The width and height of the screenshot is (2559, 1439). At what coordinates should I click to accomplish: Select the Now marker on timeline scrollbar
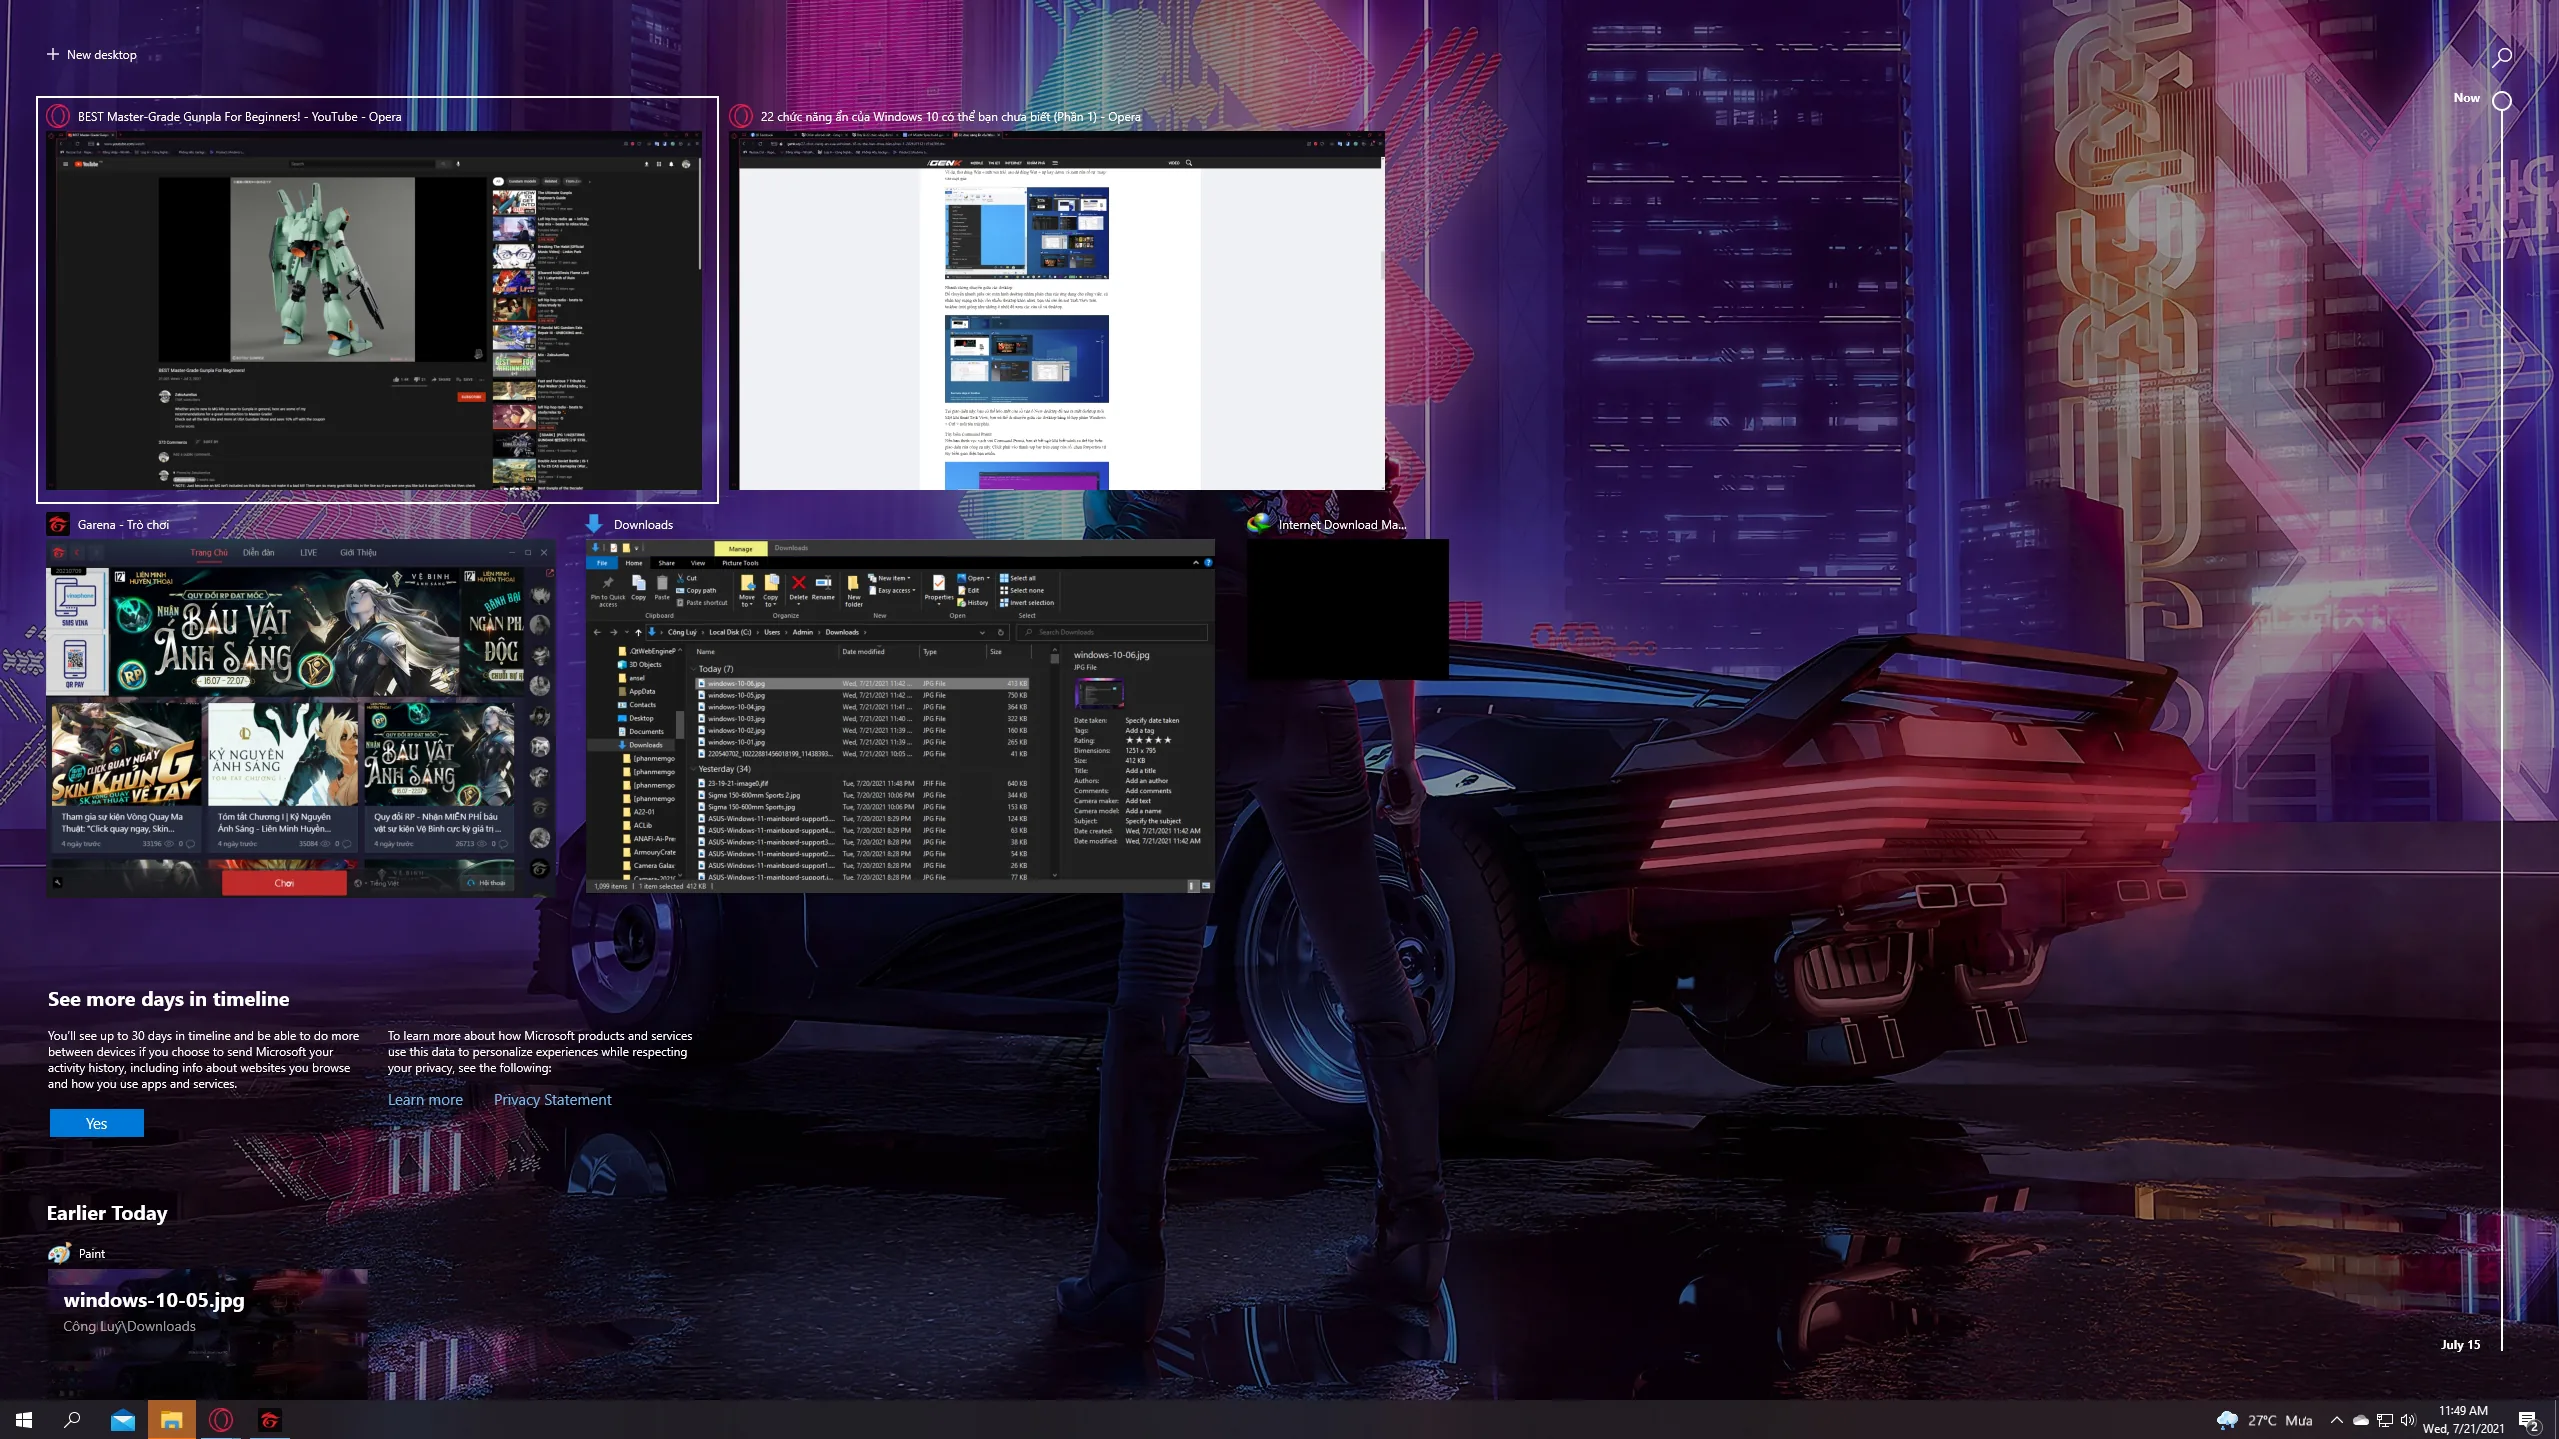click(x=2501, y=100)
